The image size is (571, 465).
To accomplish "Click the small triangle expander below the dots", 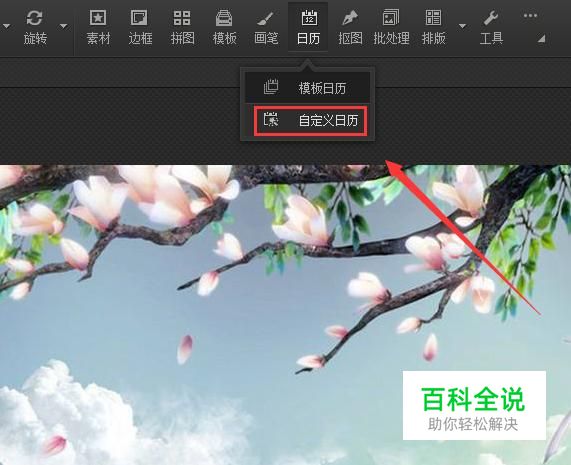I will tap(542, 38).
